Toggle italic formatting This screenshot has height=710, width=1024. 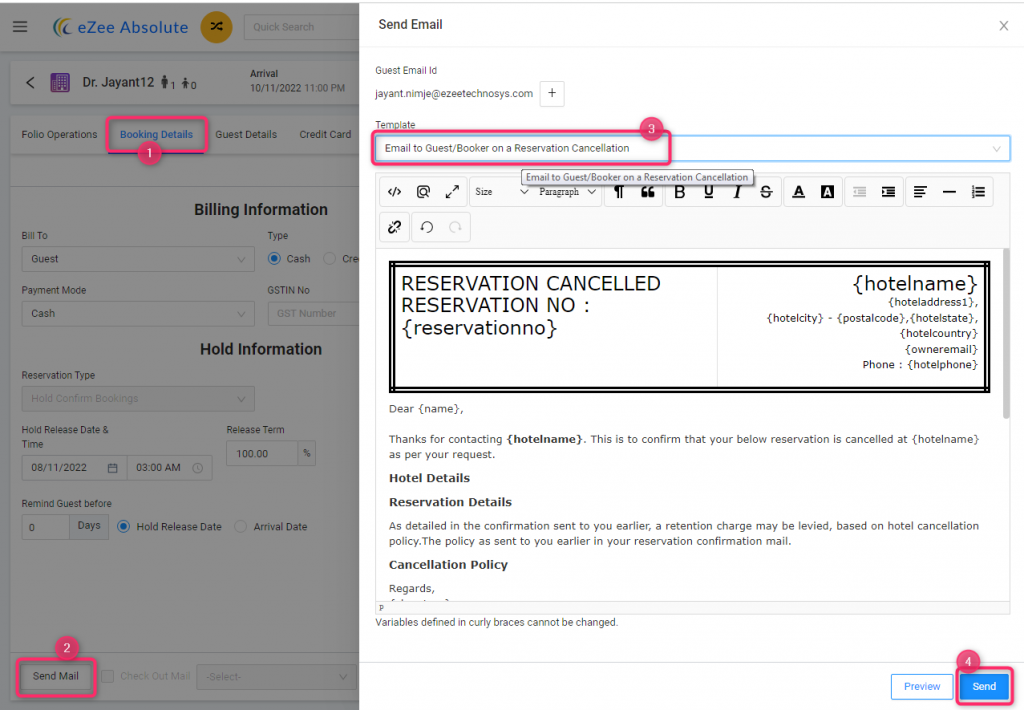(737, 192)
